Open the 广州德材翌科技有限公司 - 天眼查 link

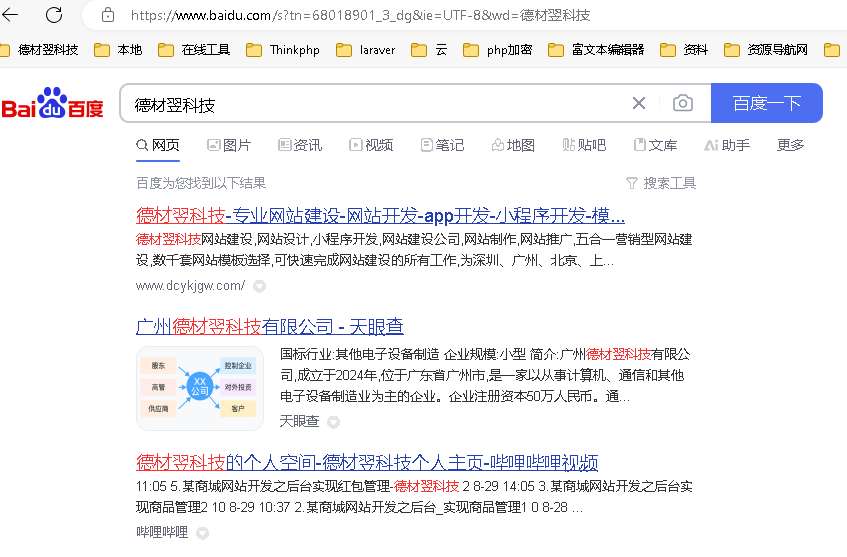pos(270,326)
